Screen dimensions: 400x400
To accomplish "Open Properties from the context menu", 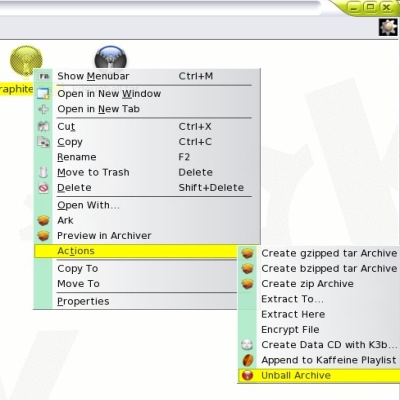I will [136, 301].
